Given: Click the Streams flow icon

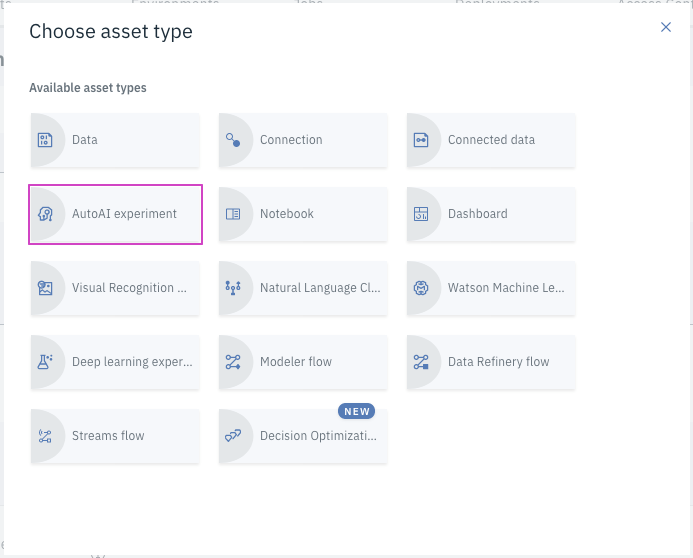Looking at the screenshot, I should point(45,436).
